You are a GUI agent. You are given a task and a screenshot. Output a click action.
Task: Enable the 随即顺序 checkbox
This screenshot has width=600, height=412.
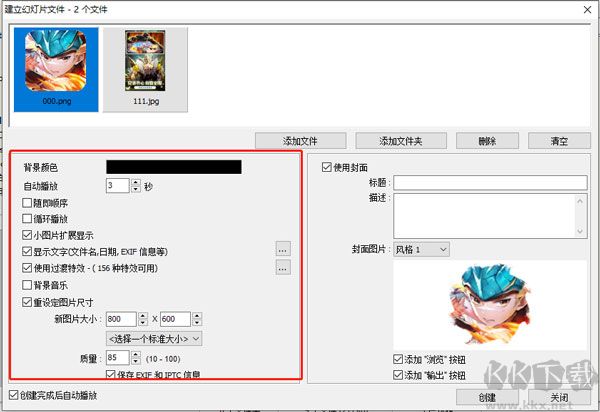[x=27, y=203]
